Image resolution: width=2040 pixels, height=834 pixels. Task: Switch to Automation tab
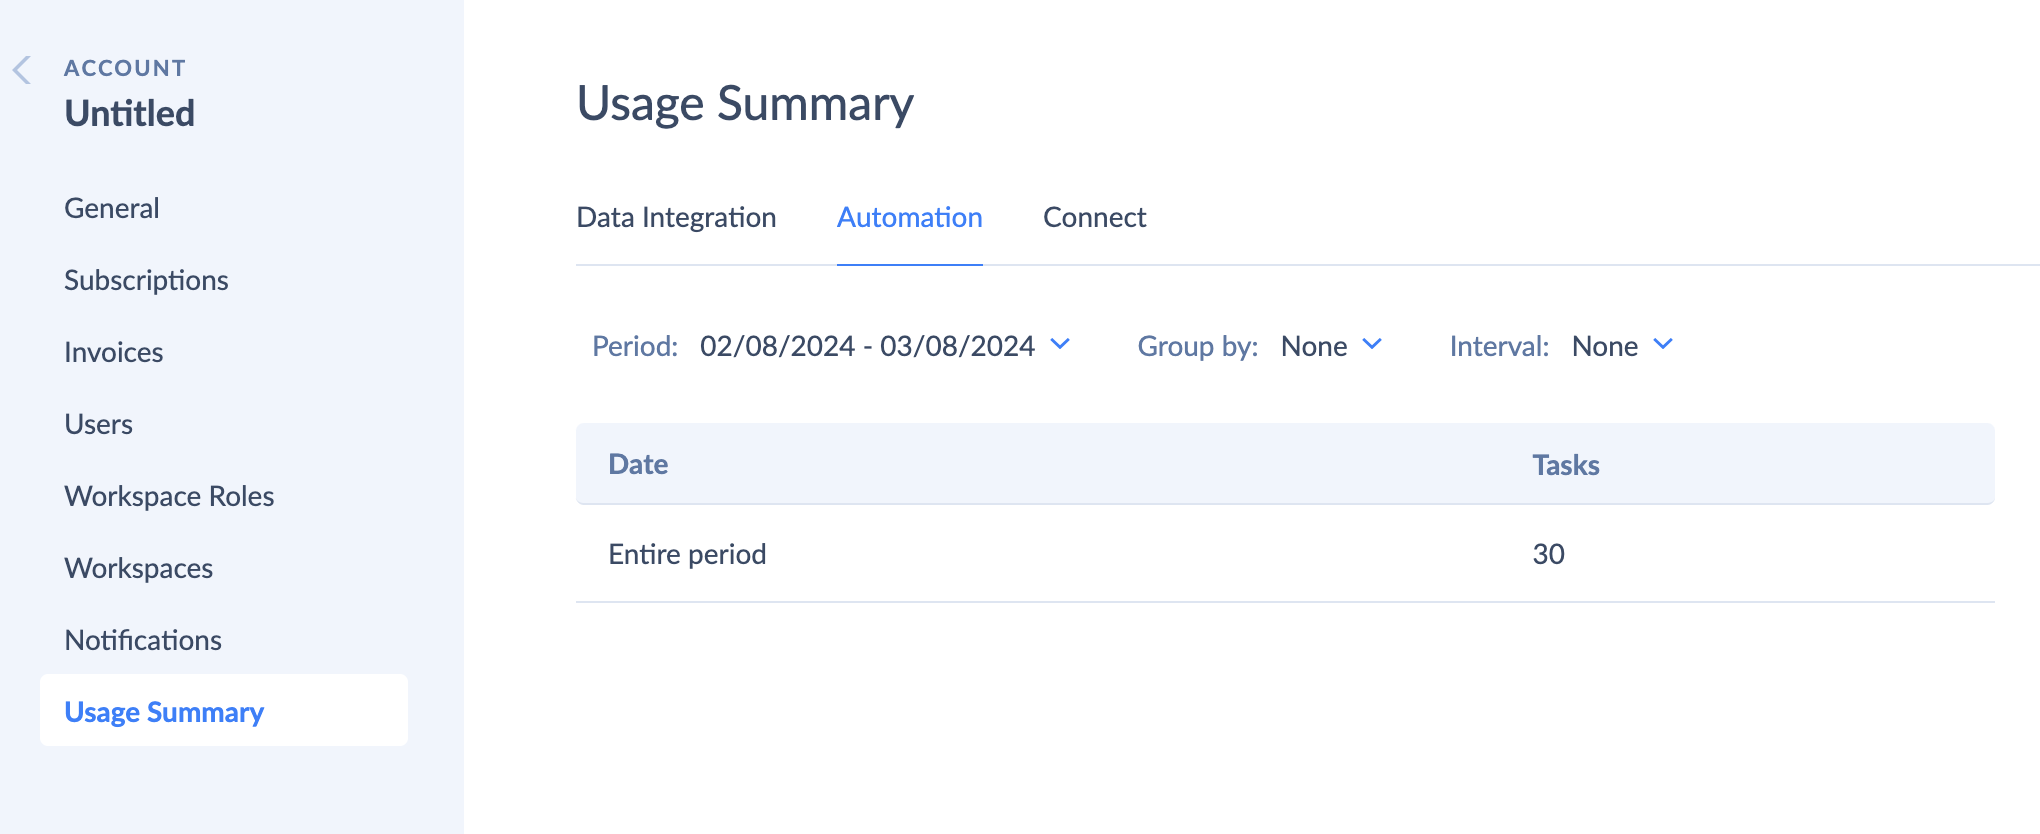point(910,217)
